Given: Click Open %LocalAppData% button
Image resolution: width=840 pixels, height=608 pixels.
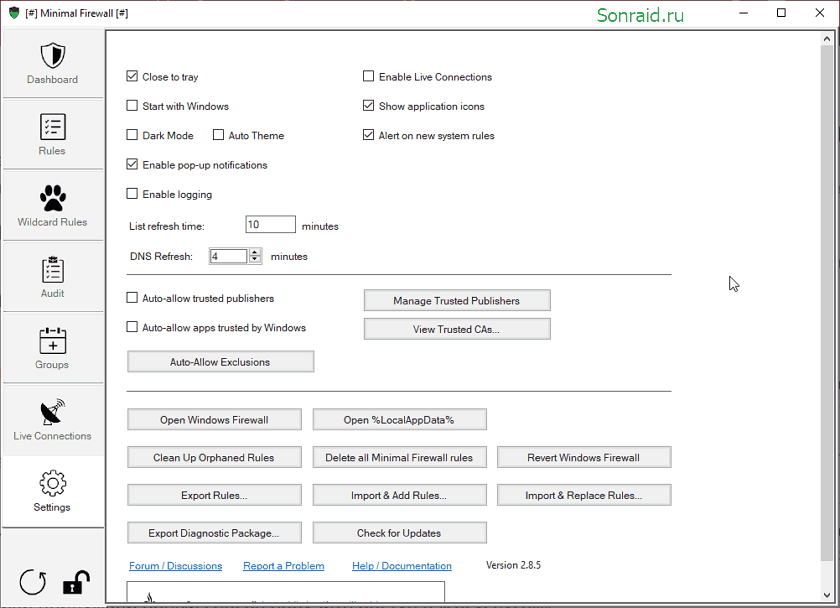Looking at the screenshot, I should [x=400, y=420].
